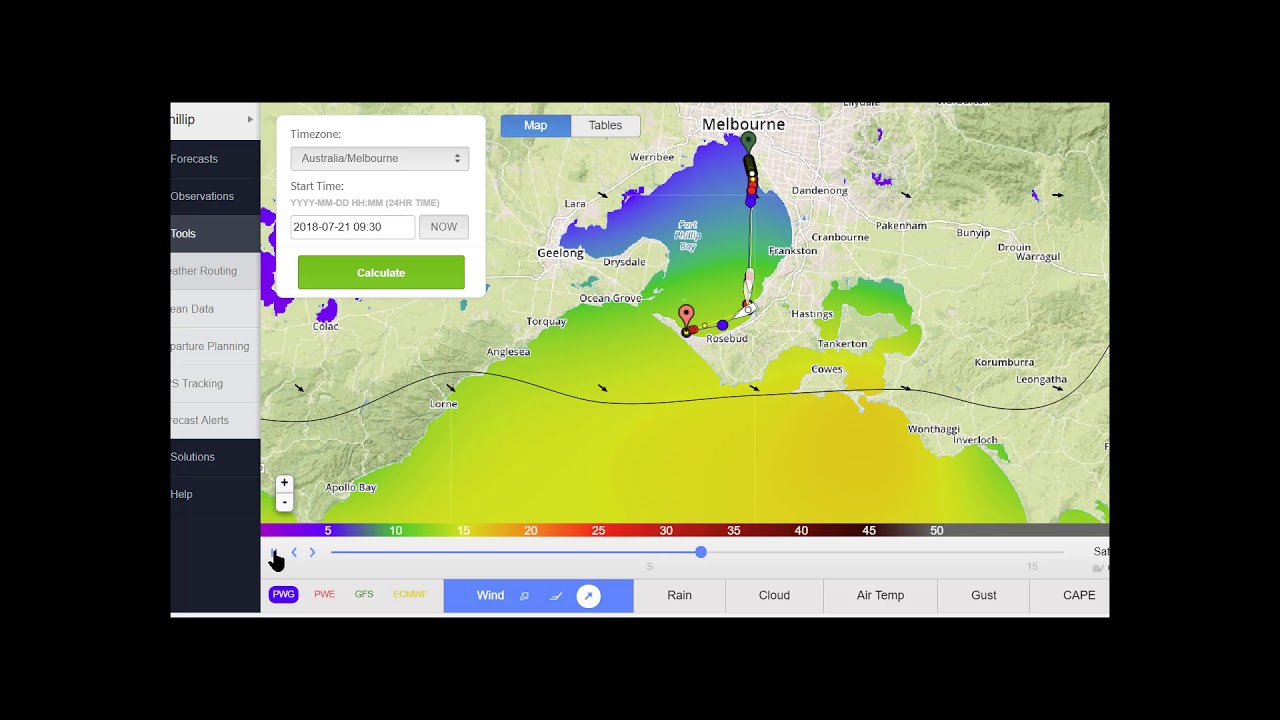1280x720 pixels.
Task: Click the Cowes label on the map
Action: (x=827, y=369)
